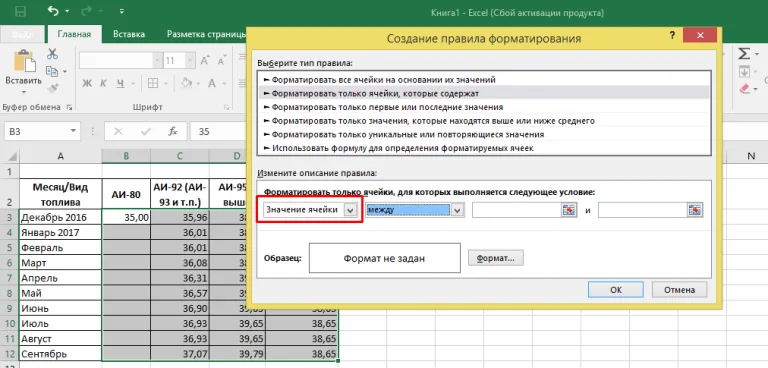Toggle underline Ч formatting
The image size is (768, 368).
[x=120, y=83]
